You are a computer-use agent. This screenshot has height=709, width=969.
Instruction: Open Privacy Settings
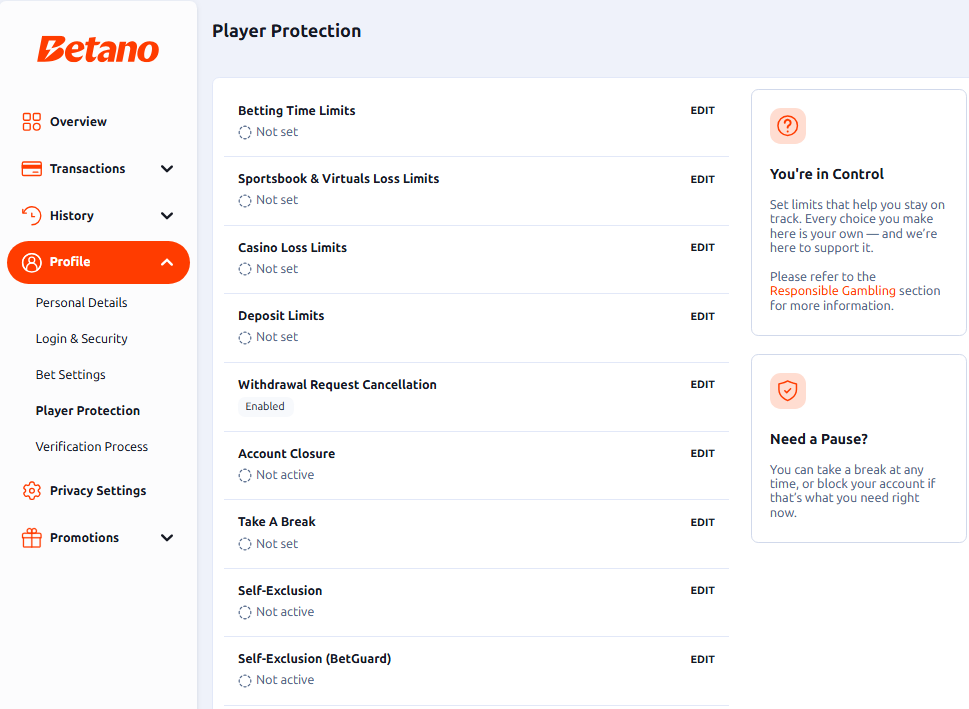point(98,491)
